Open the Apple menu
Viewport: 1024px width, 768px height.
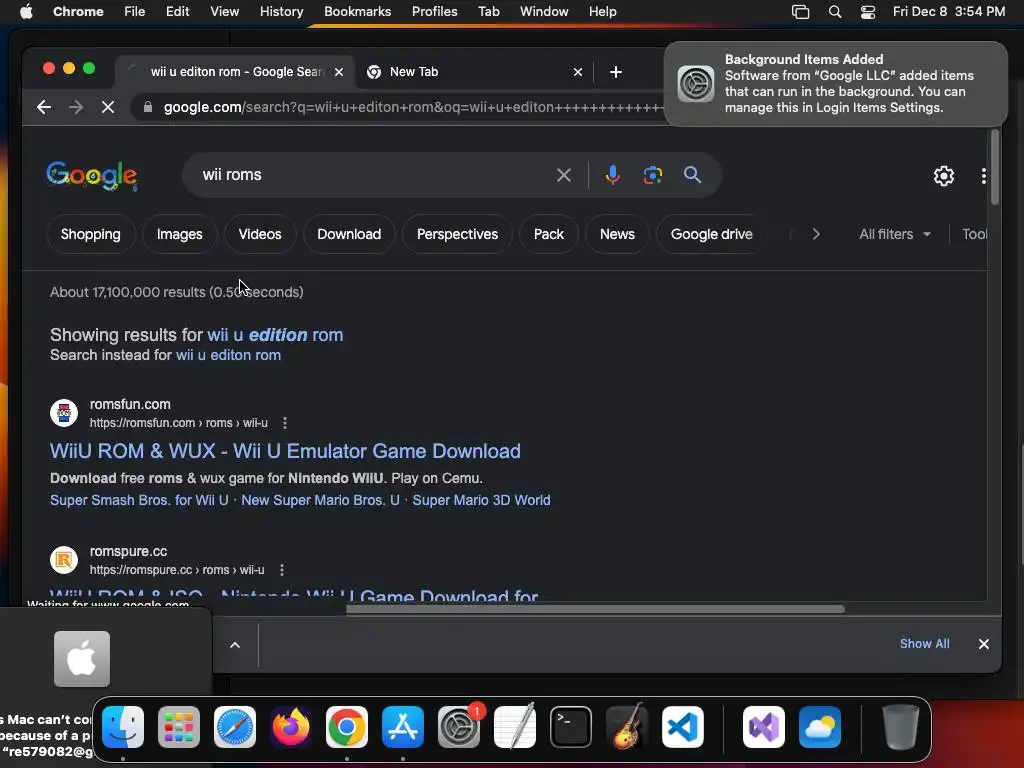26,12
